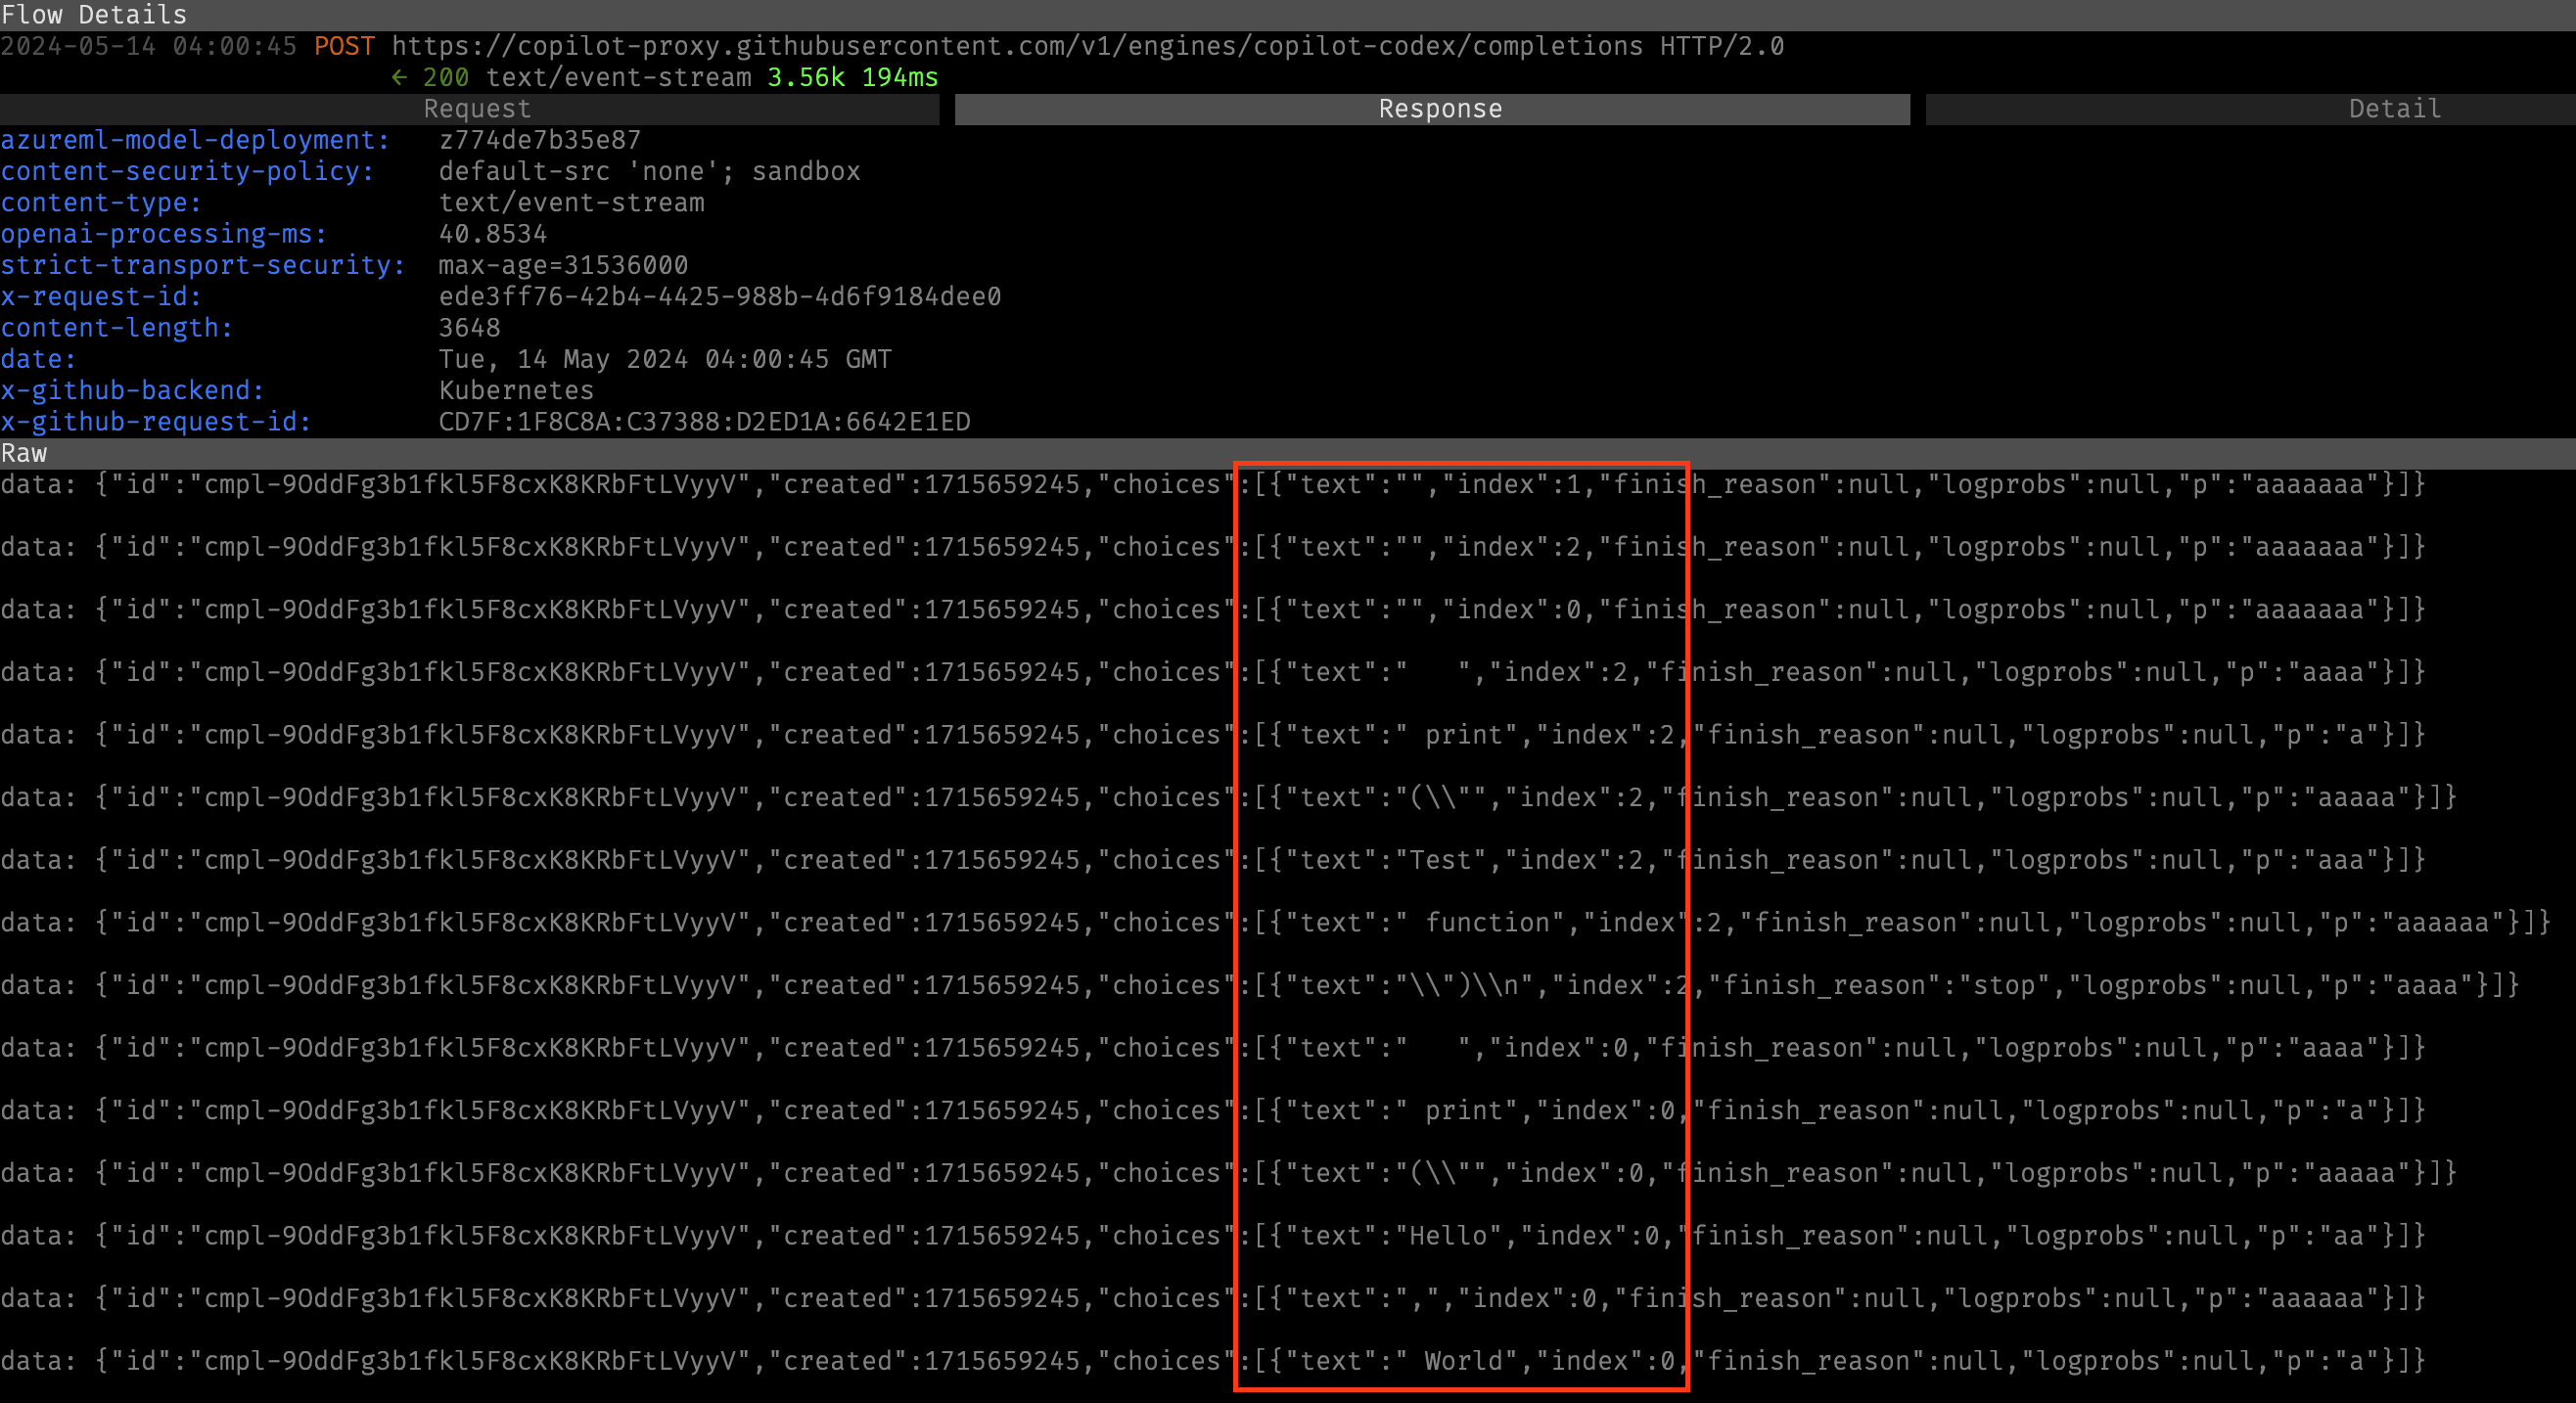
Task: Click the strict-transport-security header name
Action: point(203,266)
